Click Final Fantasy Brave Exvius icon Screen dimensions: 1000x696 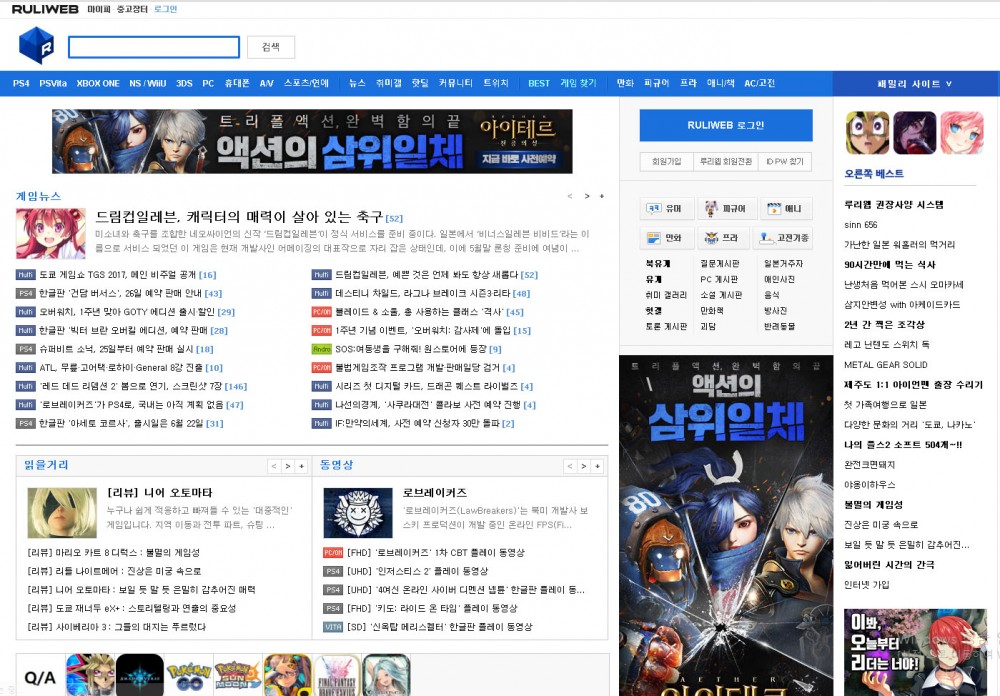(x=337, y=676)
